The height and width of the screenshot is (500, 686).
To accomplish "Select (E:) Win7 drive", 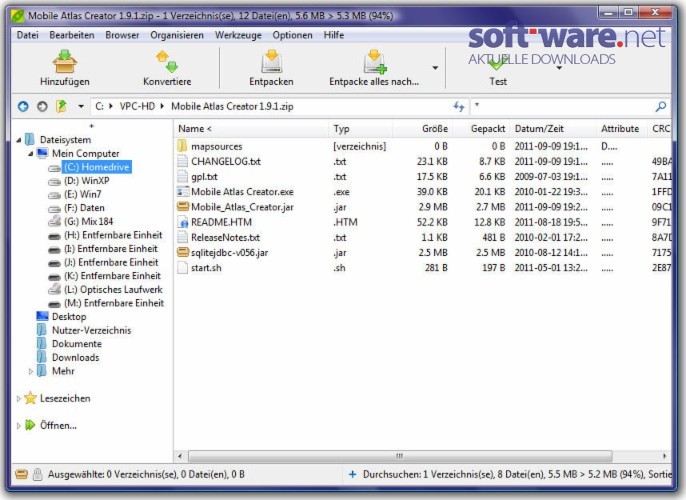I will click(83, 194).
